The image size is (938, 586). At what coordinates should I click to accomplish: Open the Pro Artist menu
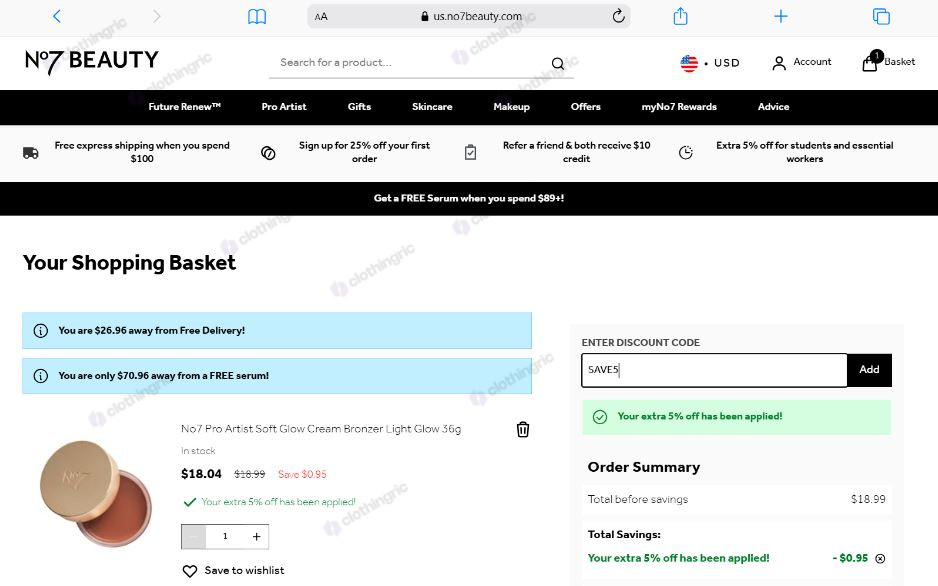[284, 107]
